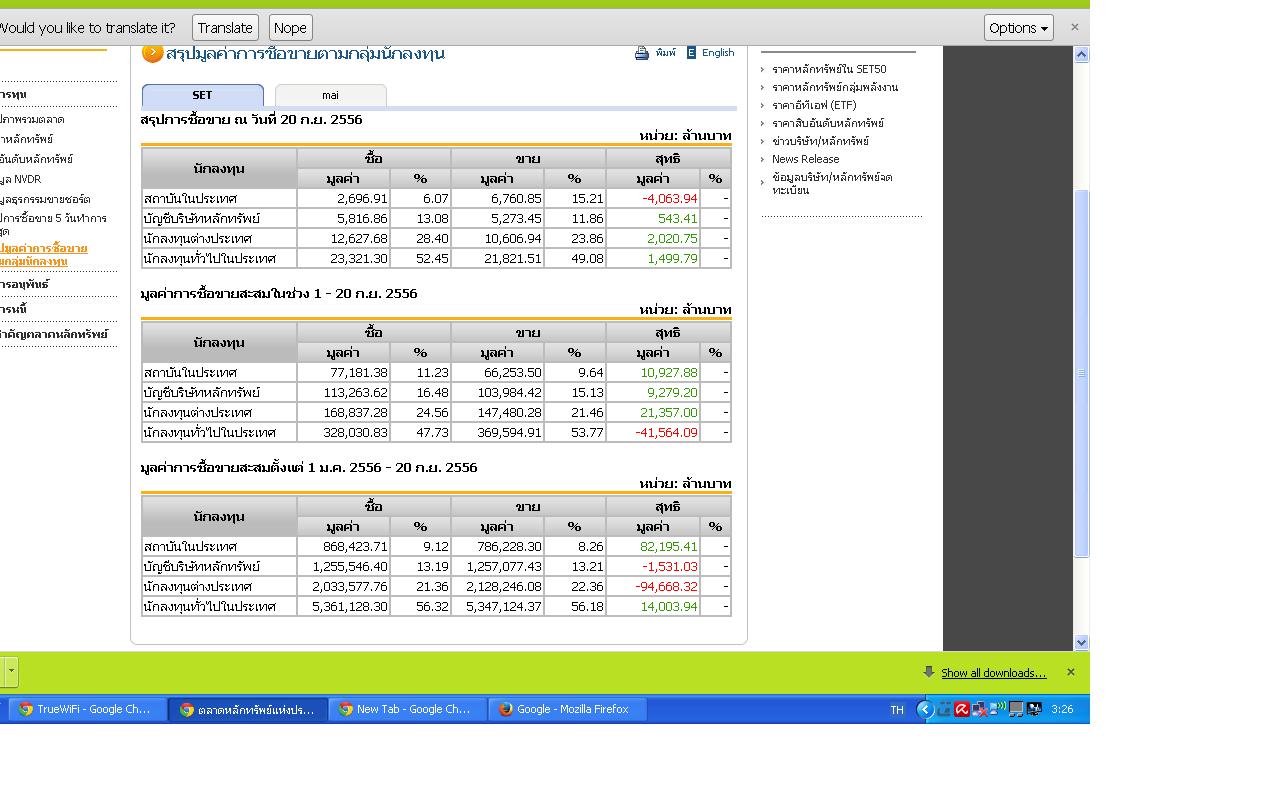Click the 82,195.41 net value cell
1280x800 pixels.
(x=653, y=547)
